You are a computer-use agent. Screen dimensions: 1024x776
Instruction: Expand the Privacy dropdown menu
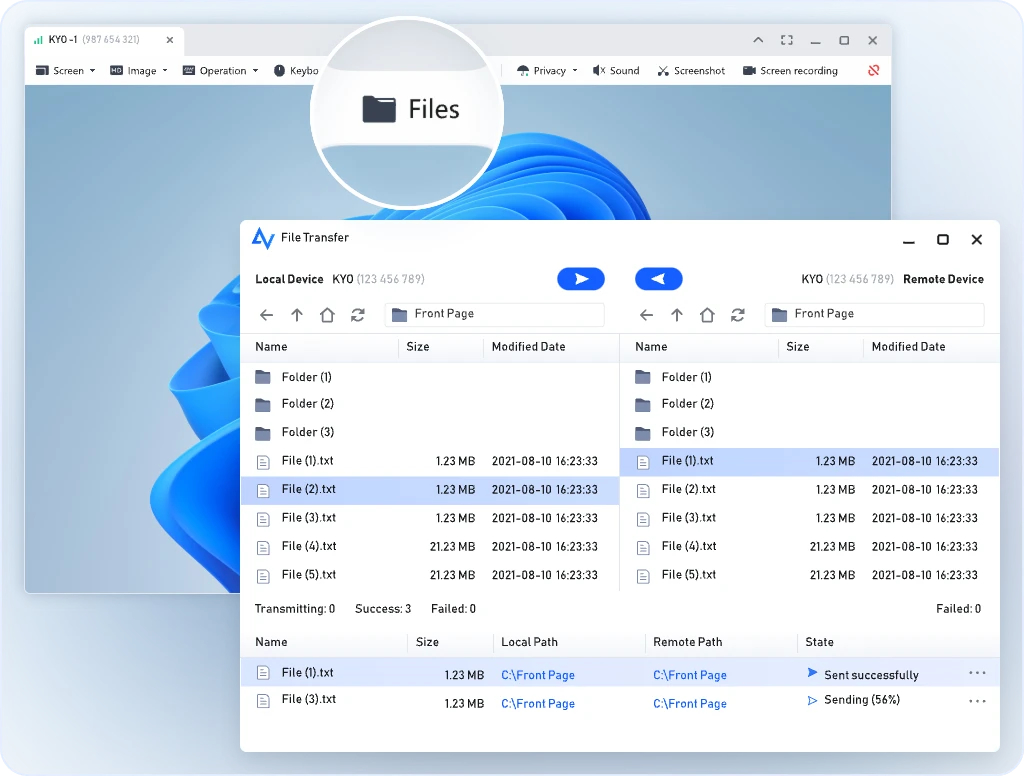tap(547, 71)
